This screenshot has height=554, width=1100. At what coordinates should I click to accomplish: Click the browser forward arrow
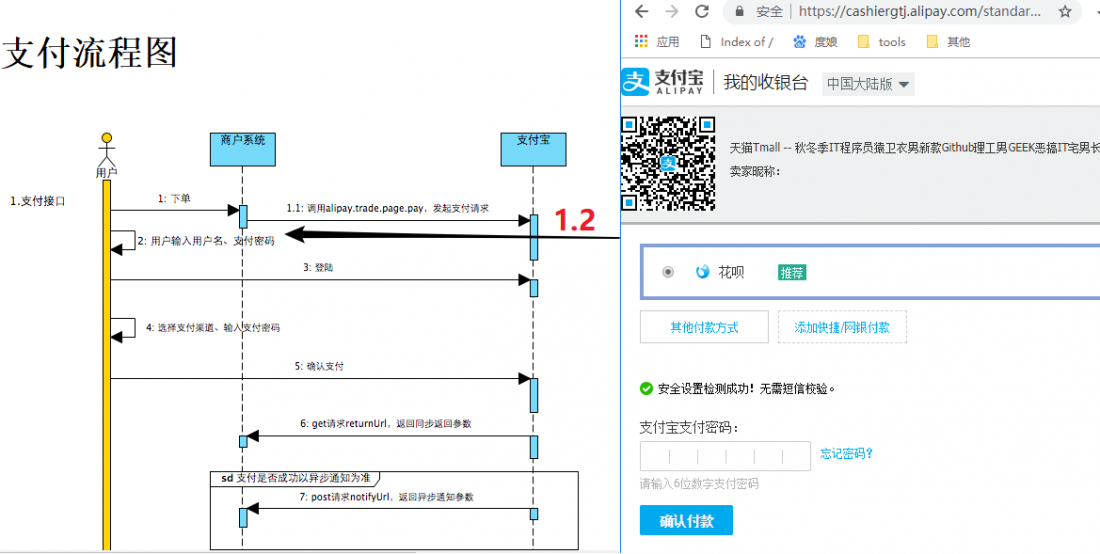coord(671,11)
